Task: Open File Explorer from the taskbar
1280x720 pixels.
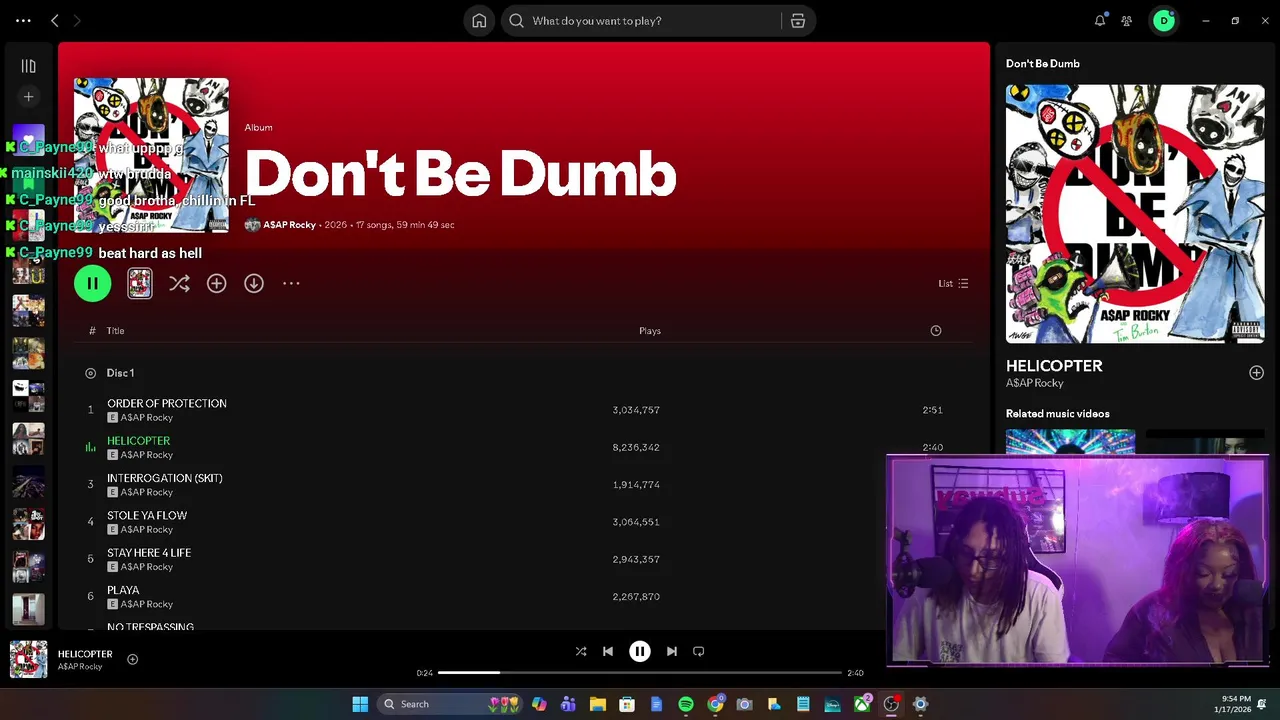Action: (x=598, y=704)
